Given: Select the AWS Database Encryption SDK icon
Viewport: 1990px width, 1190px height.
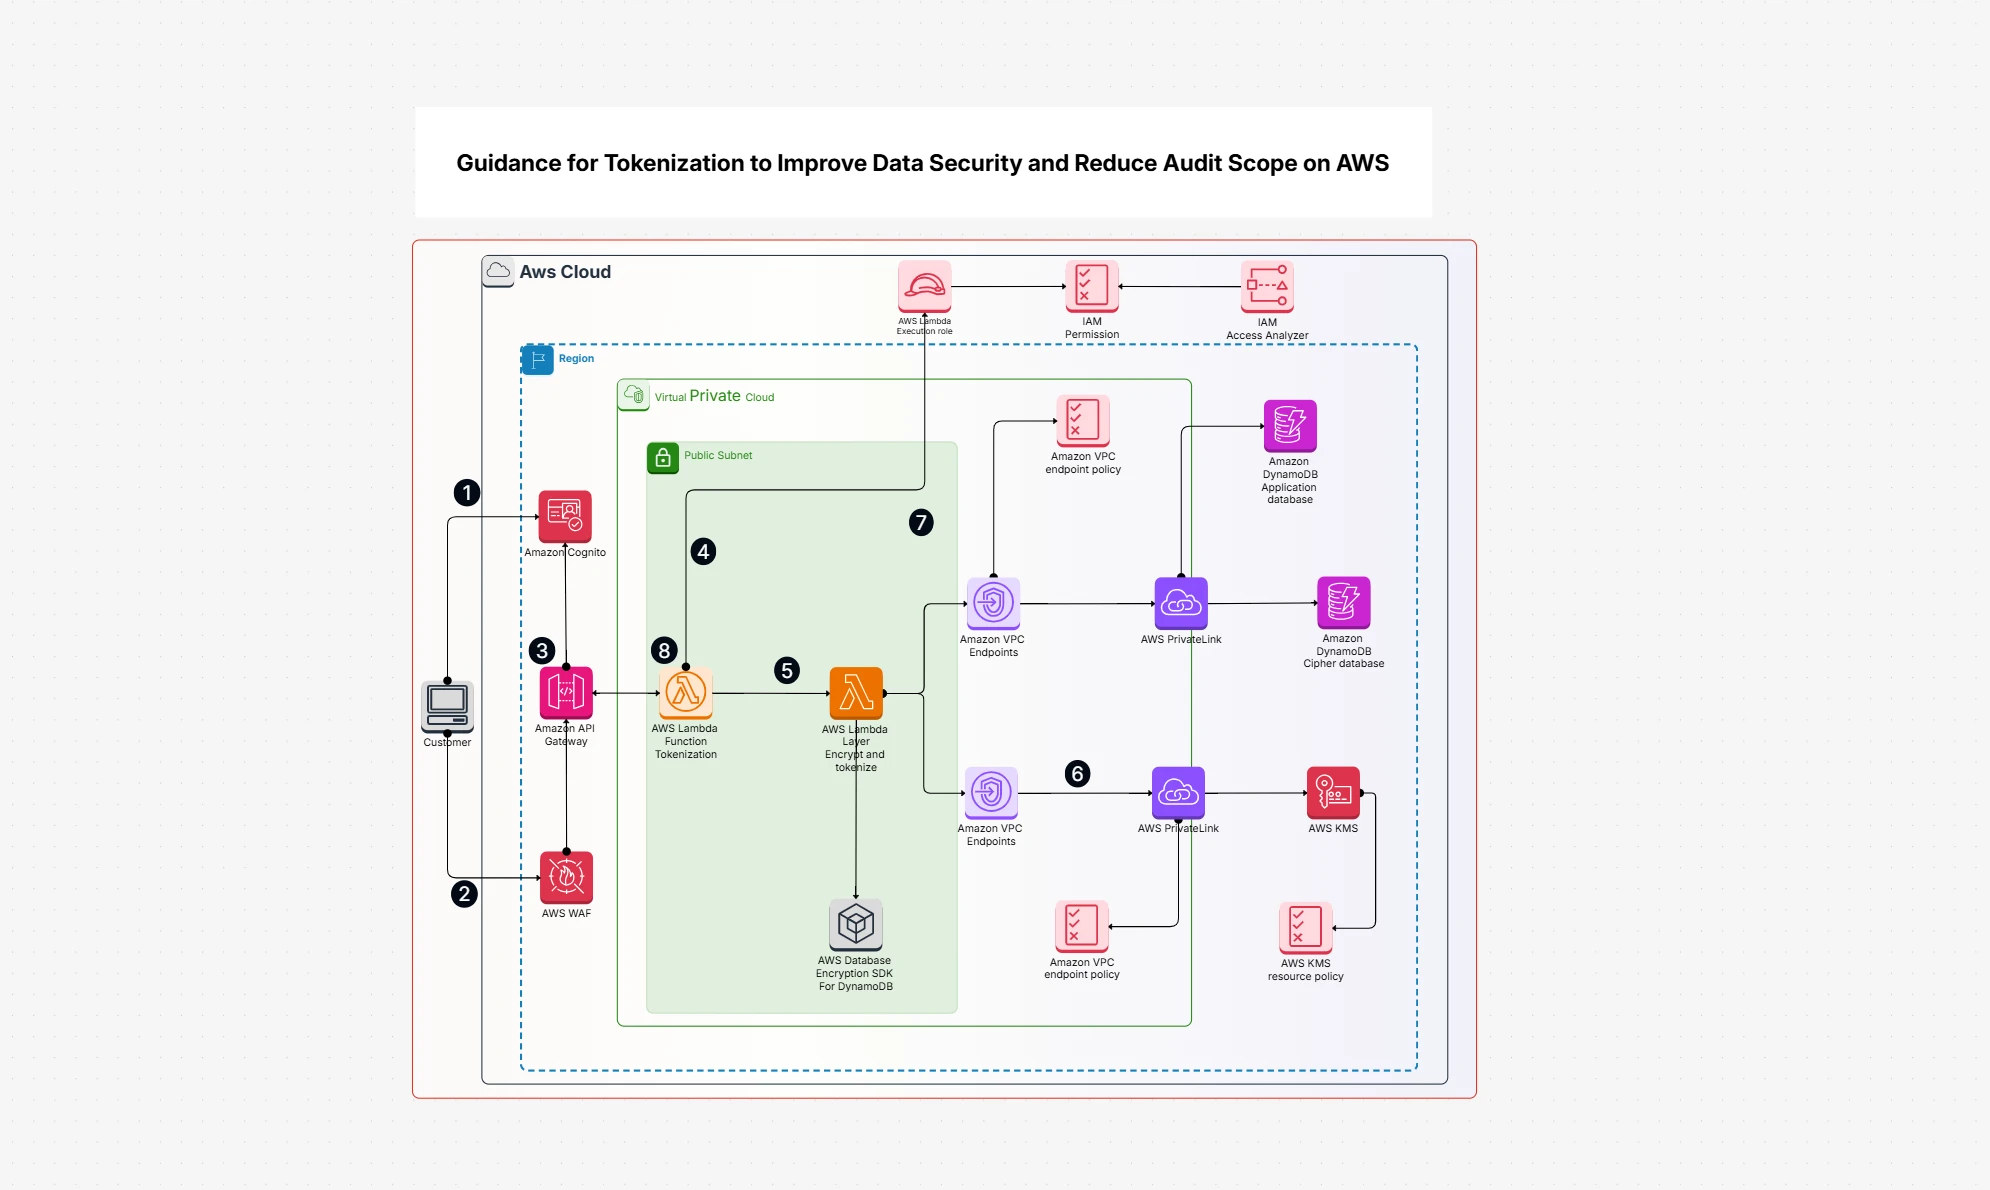Looking at the screenshot, I should point(856,924).
